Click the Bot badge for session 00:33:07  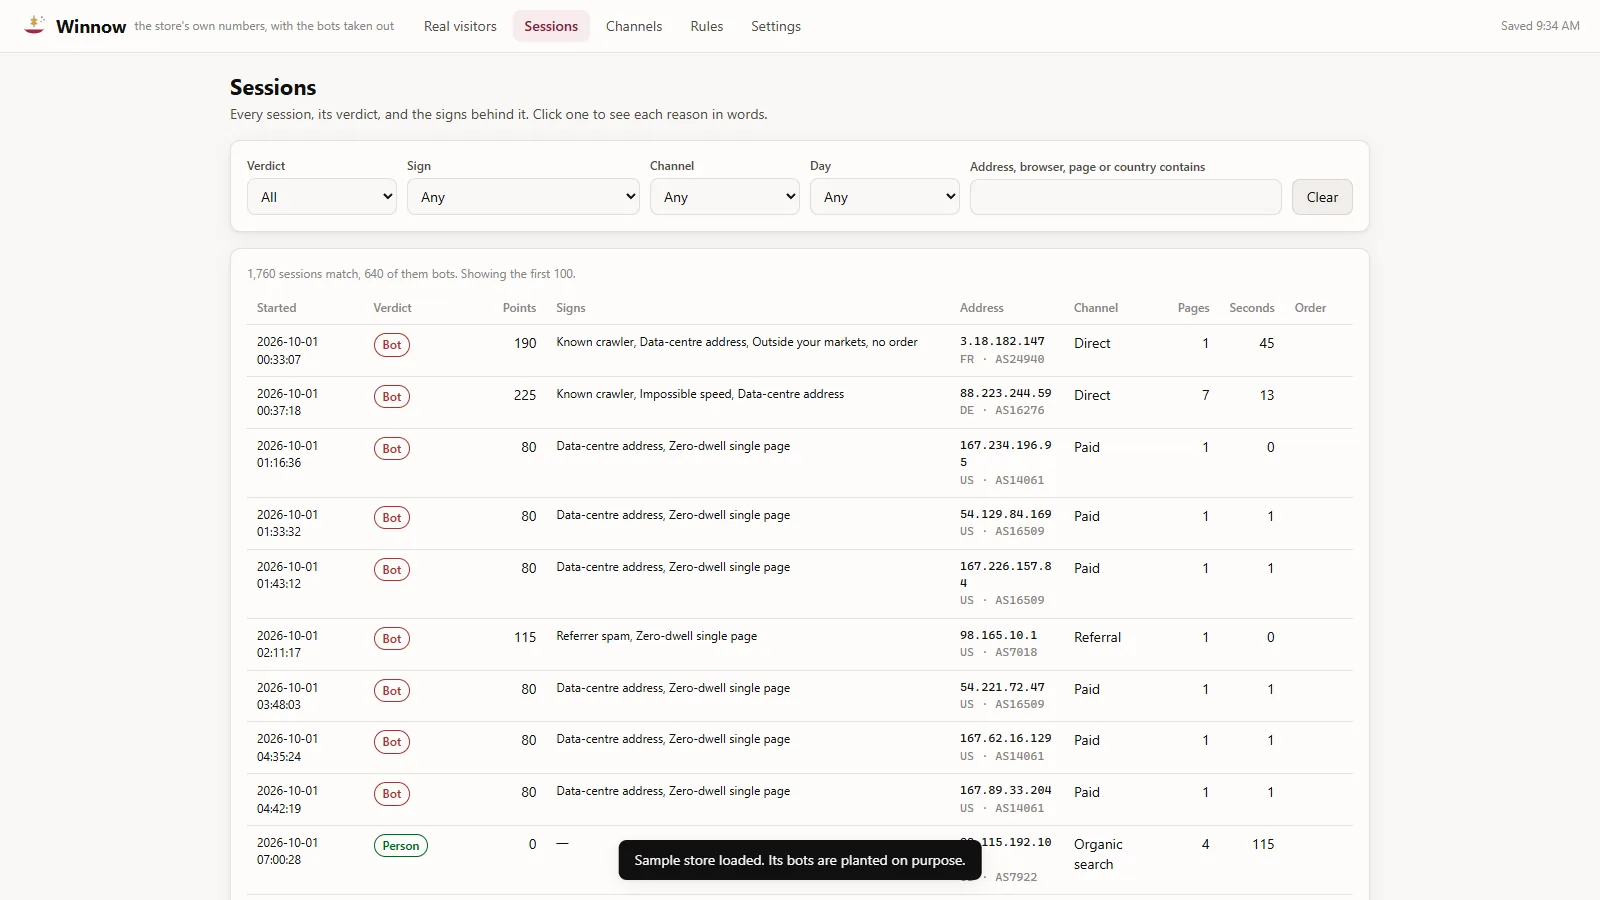point(392,345)
